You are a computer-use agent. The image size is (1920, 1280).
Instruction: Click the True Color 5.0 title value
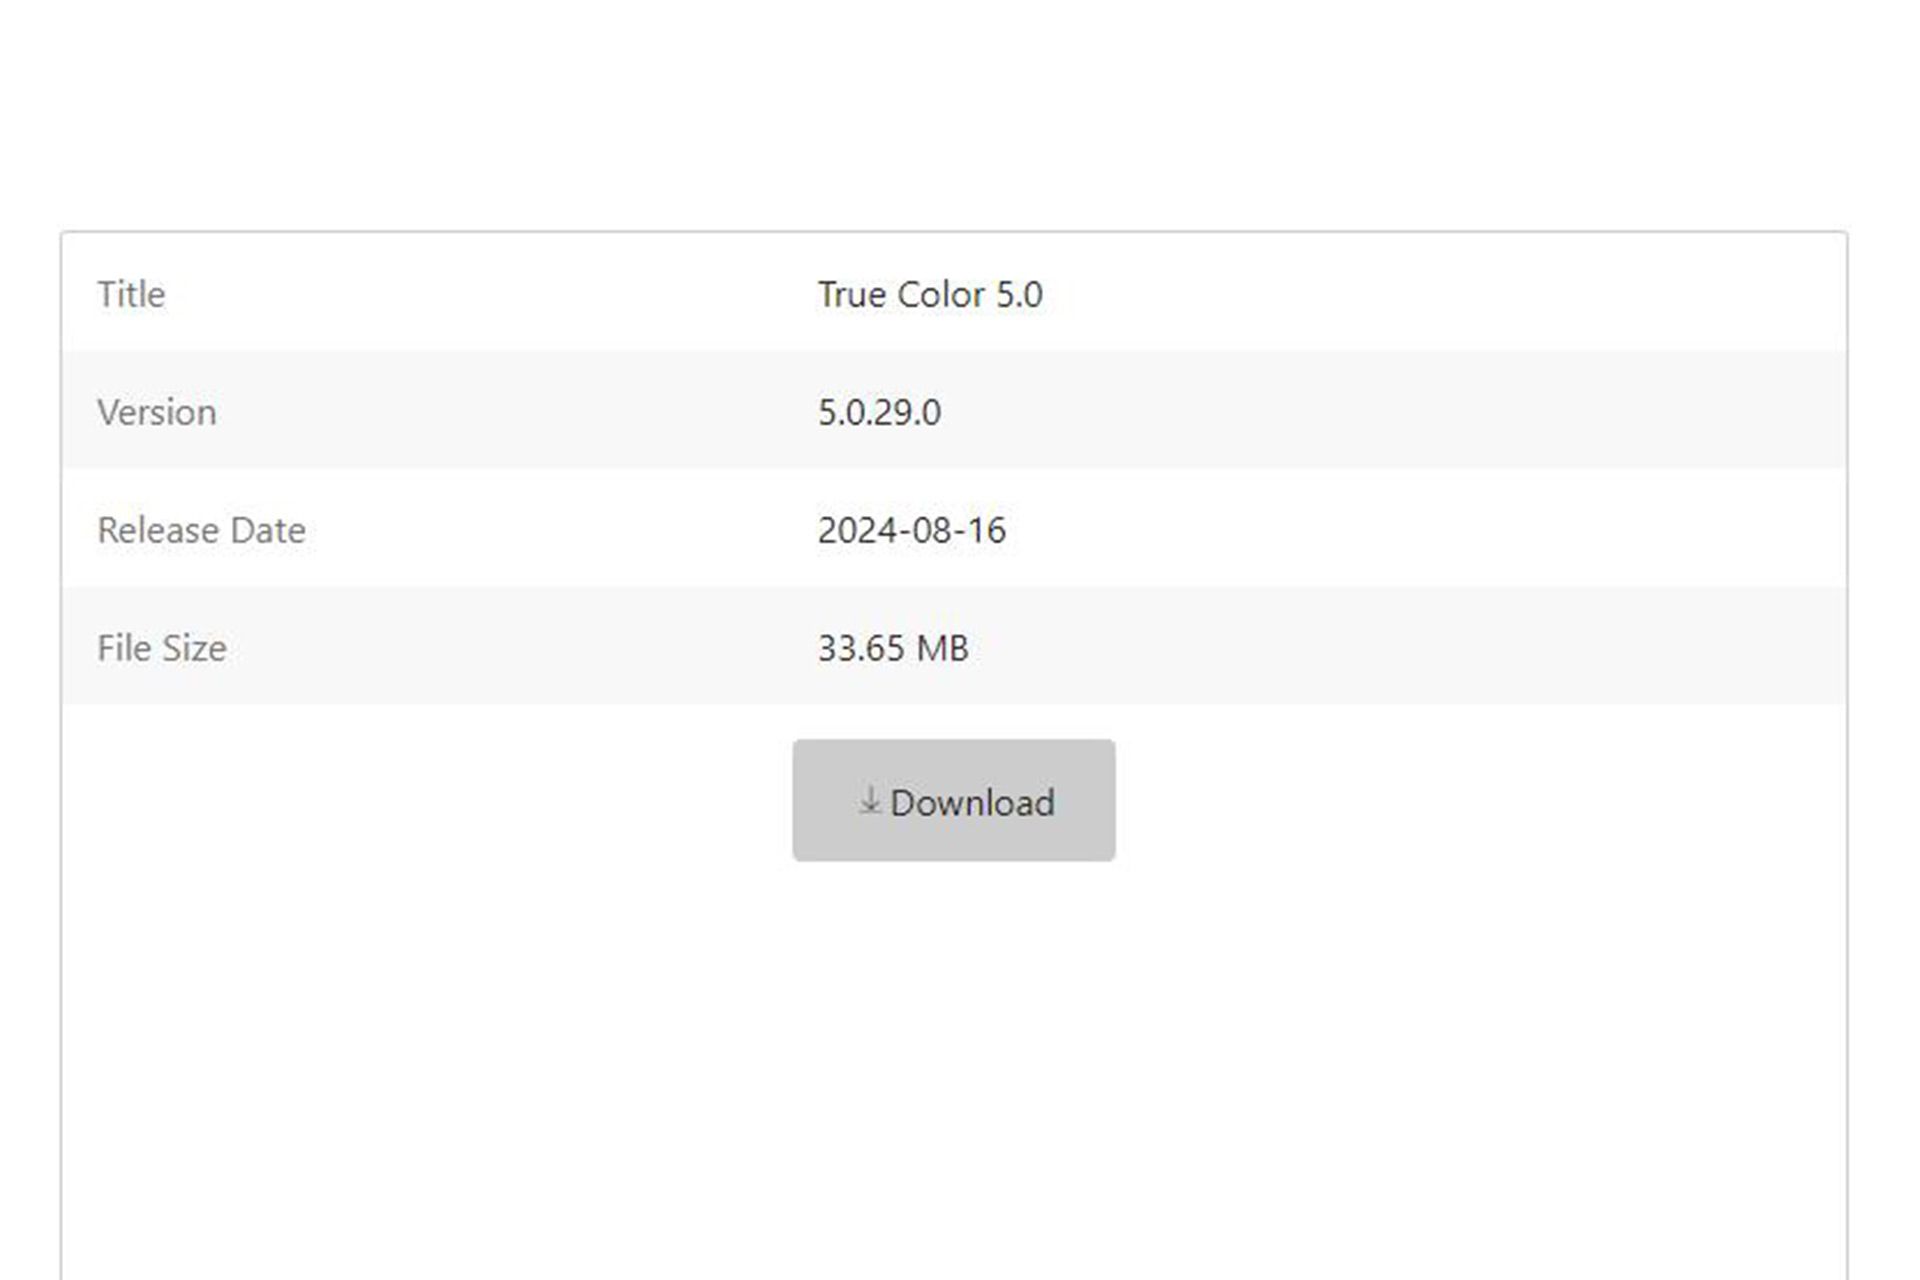coord(930,295)
